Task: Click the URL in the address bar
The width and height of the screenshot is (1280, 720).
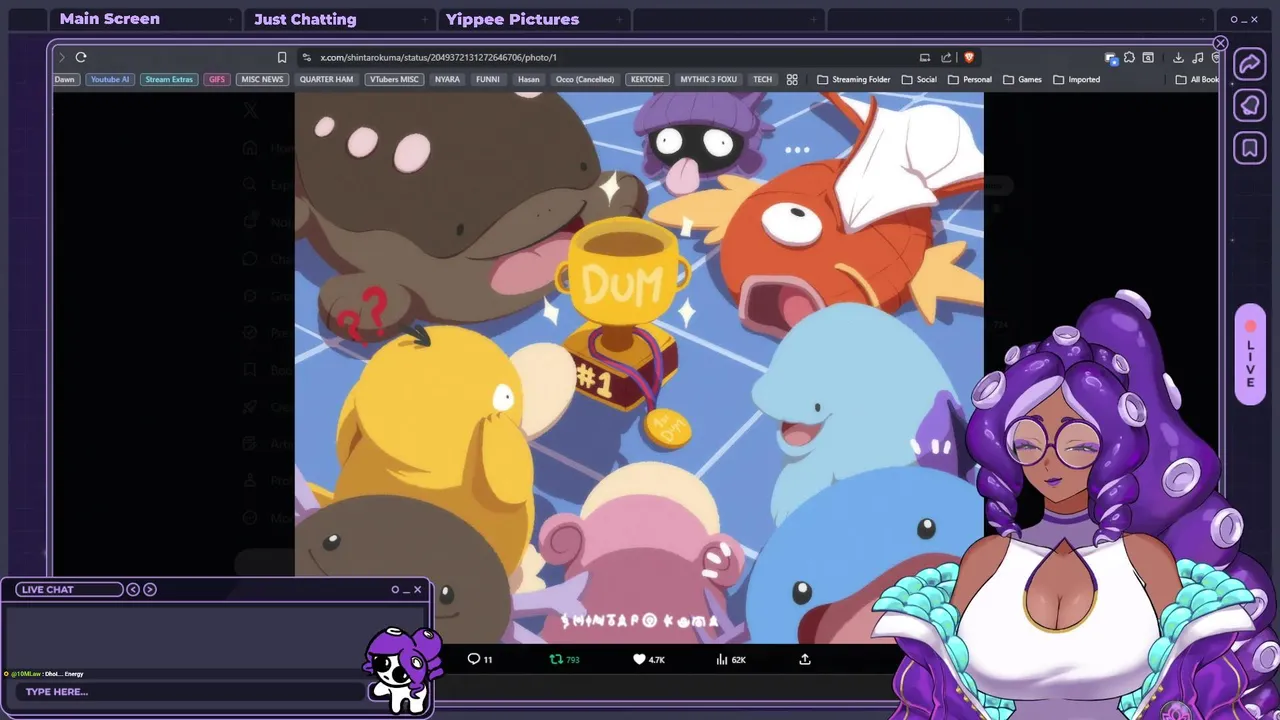Action: click(438, 57)
